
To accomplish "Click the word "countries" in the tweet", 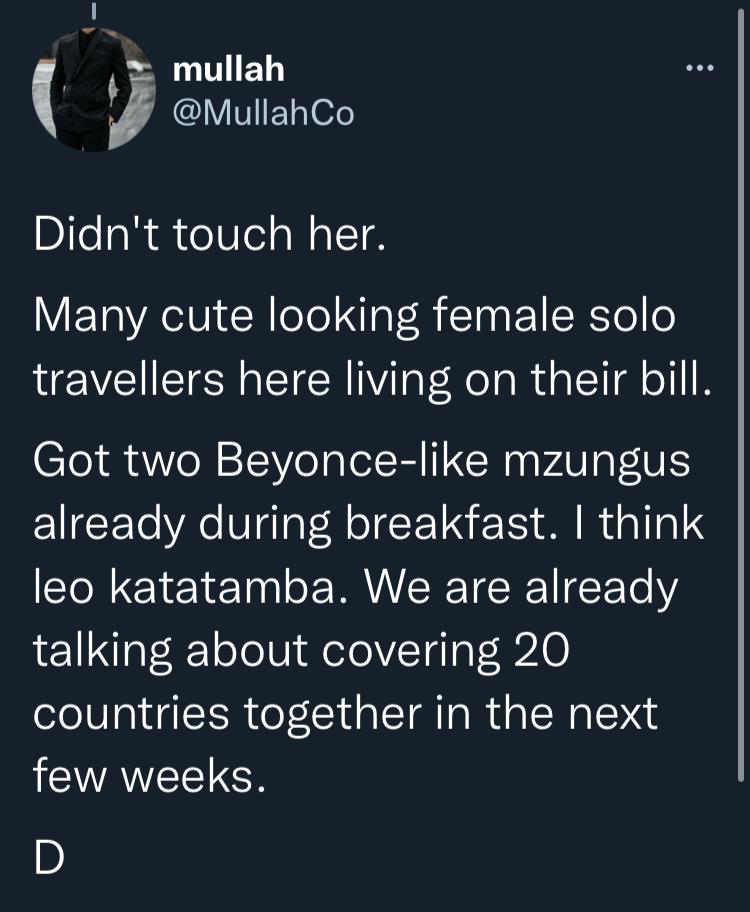I will [125, 714].
